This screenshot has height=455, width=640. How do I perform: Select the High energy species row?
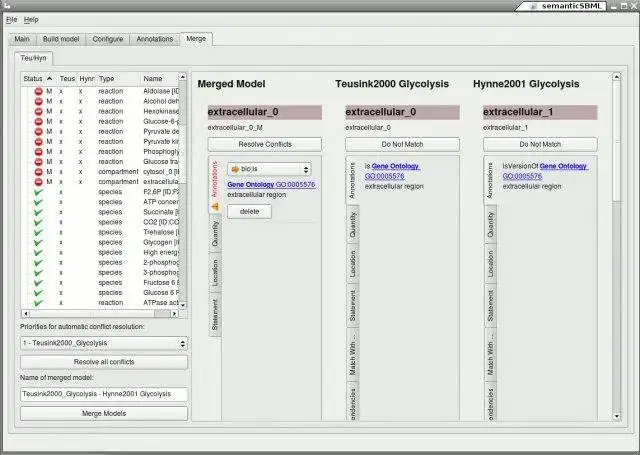coord(100,253)
